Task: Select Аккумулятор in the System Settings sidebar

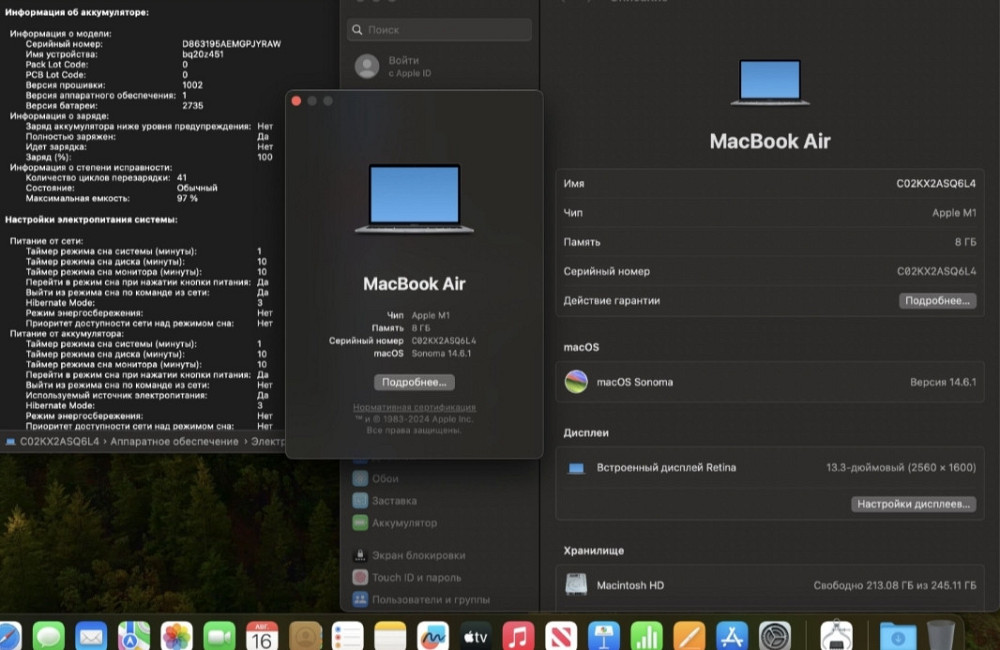Action: [x=405, y=523]
